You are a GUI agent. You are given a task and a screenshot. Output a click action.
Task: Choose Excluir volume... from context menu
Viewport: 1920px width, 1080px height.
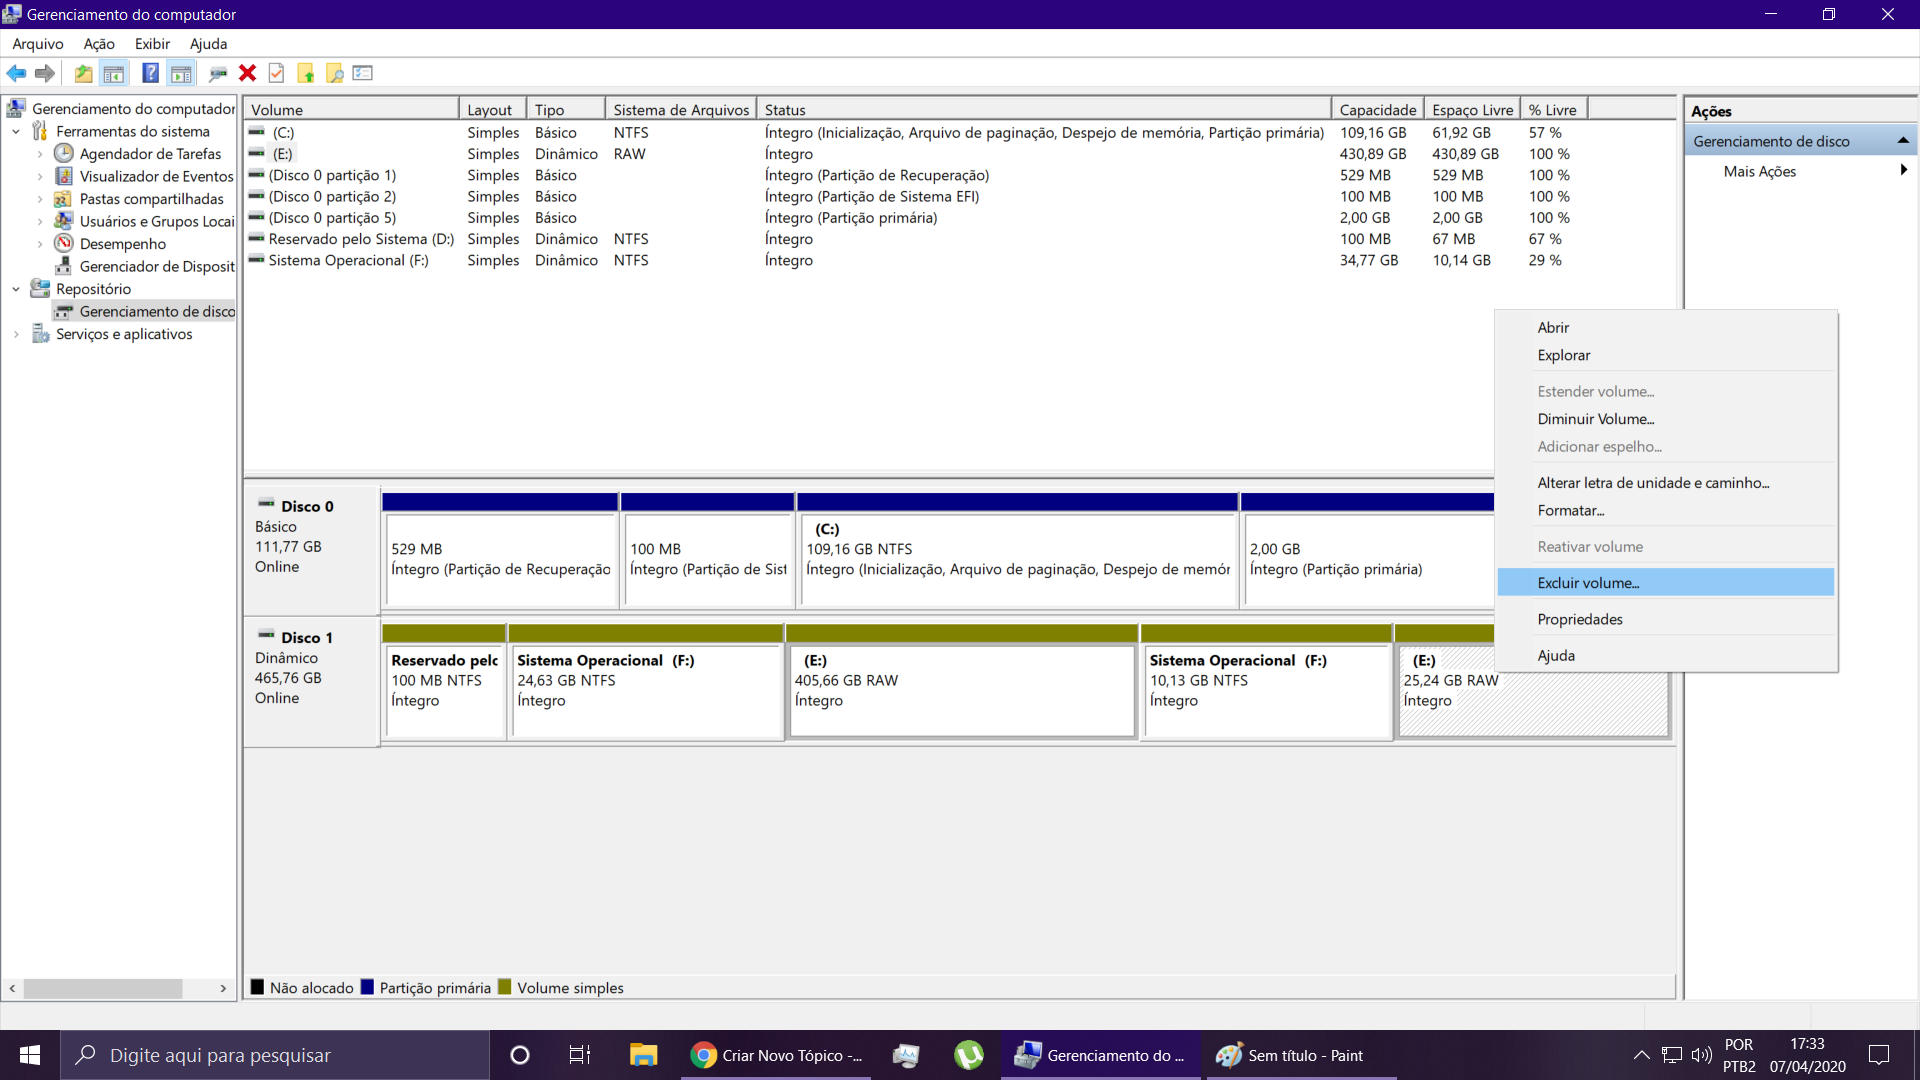click(1666, 583)
